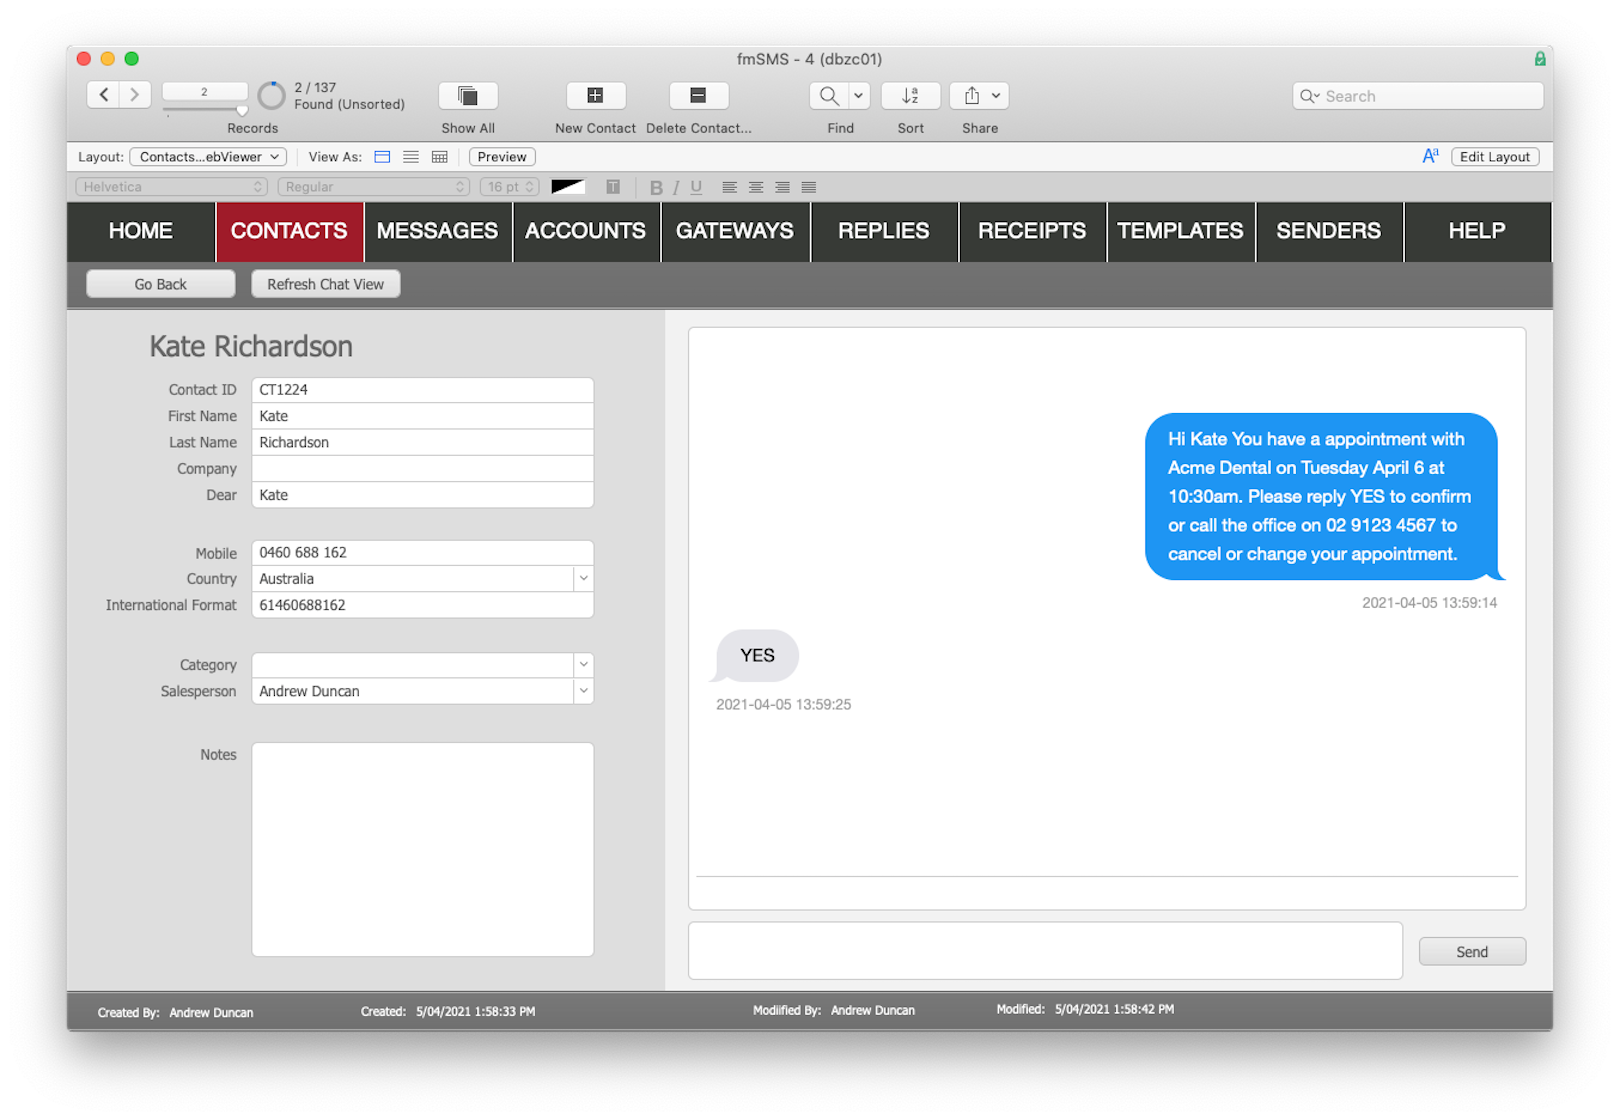The width and height of the screenshot is (1620, 1120).
Task: Align text left
Action: tap(730, 187)
